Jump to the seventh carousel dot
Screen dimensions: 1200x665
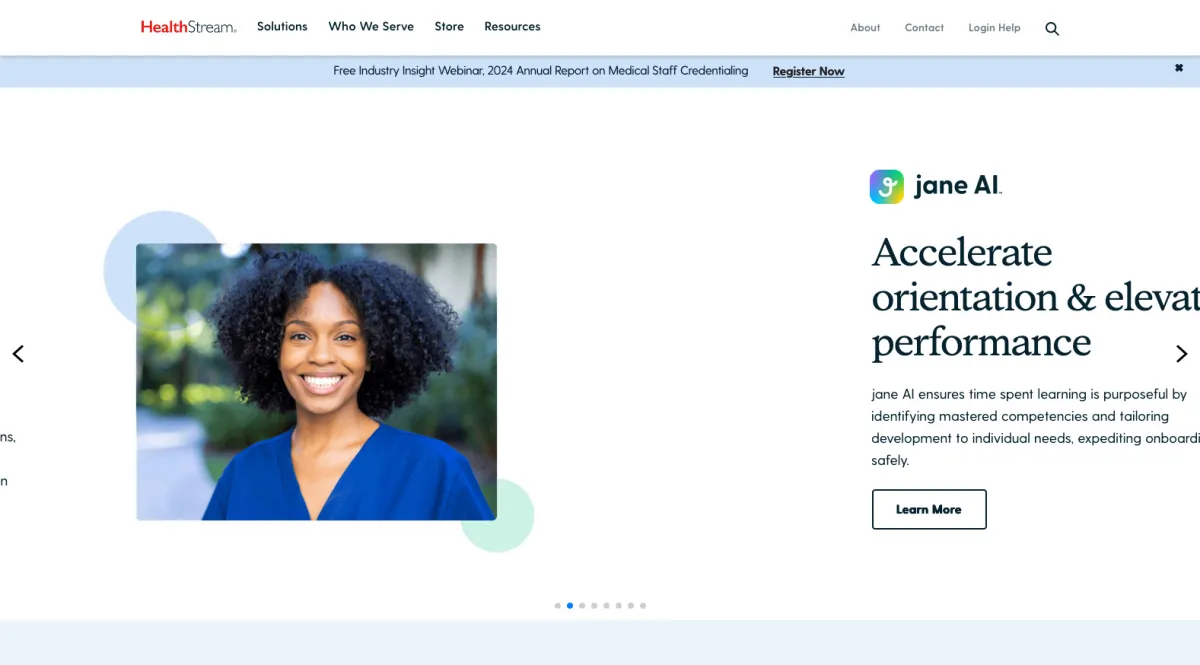(x=631, y=605)
